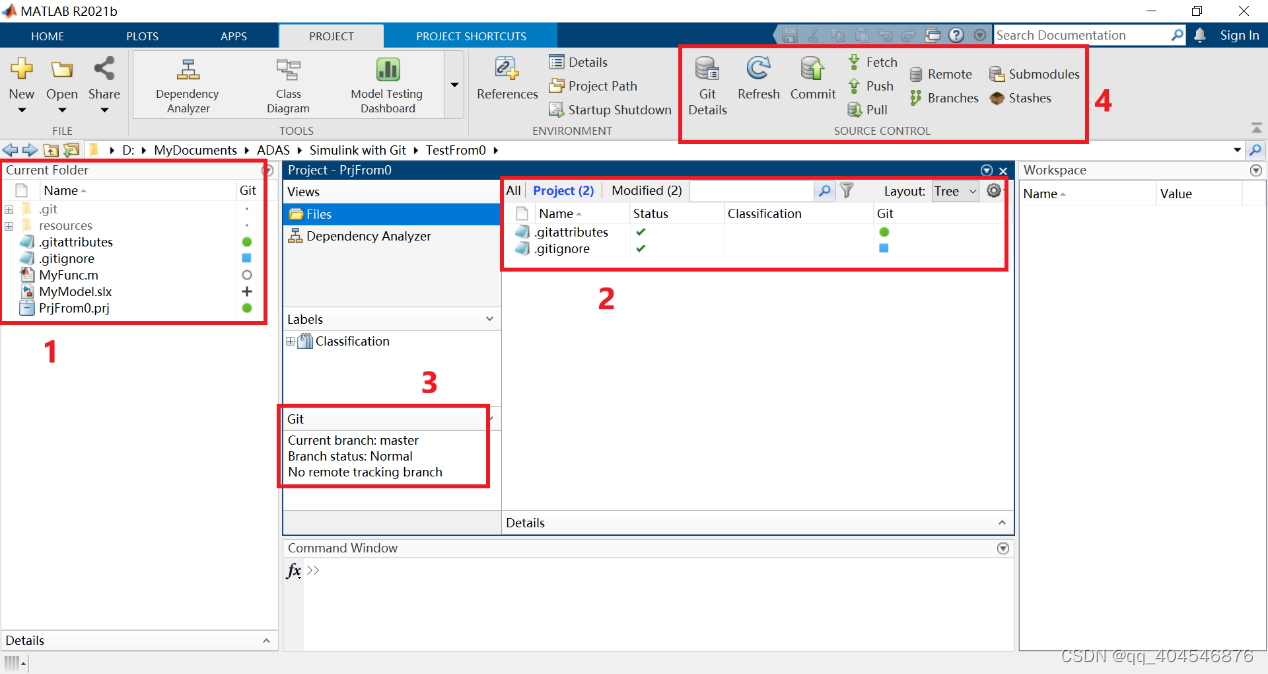This screenshot has width=1268, height=674.
Task: Click the Pull button
Action: [867, 110]
